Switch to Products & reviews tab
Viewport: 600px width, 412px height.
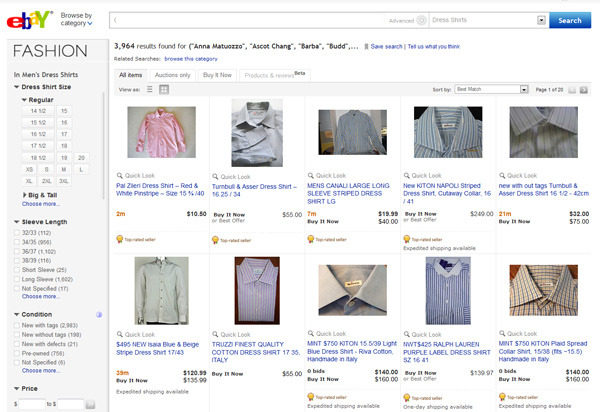pyautogui.click(x=274, y=75)
